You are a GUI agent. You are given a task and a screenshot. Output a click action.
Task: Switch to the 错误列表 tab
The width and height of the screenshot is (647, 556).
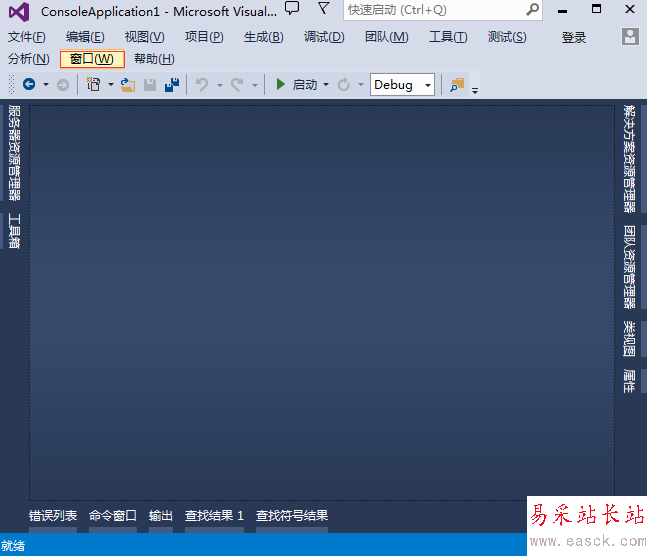click(x=53, y=516)
